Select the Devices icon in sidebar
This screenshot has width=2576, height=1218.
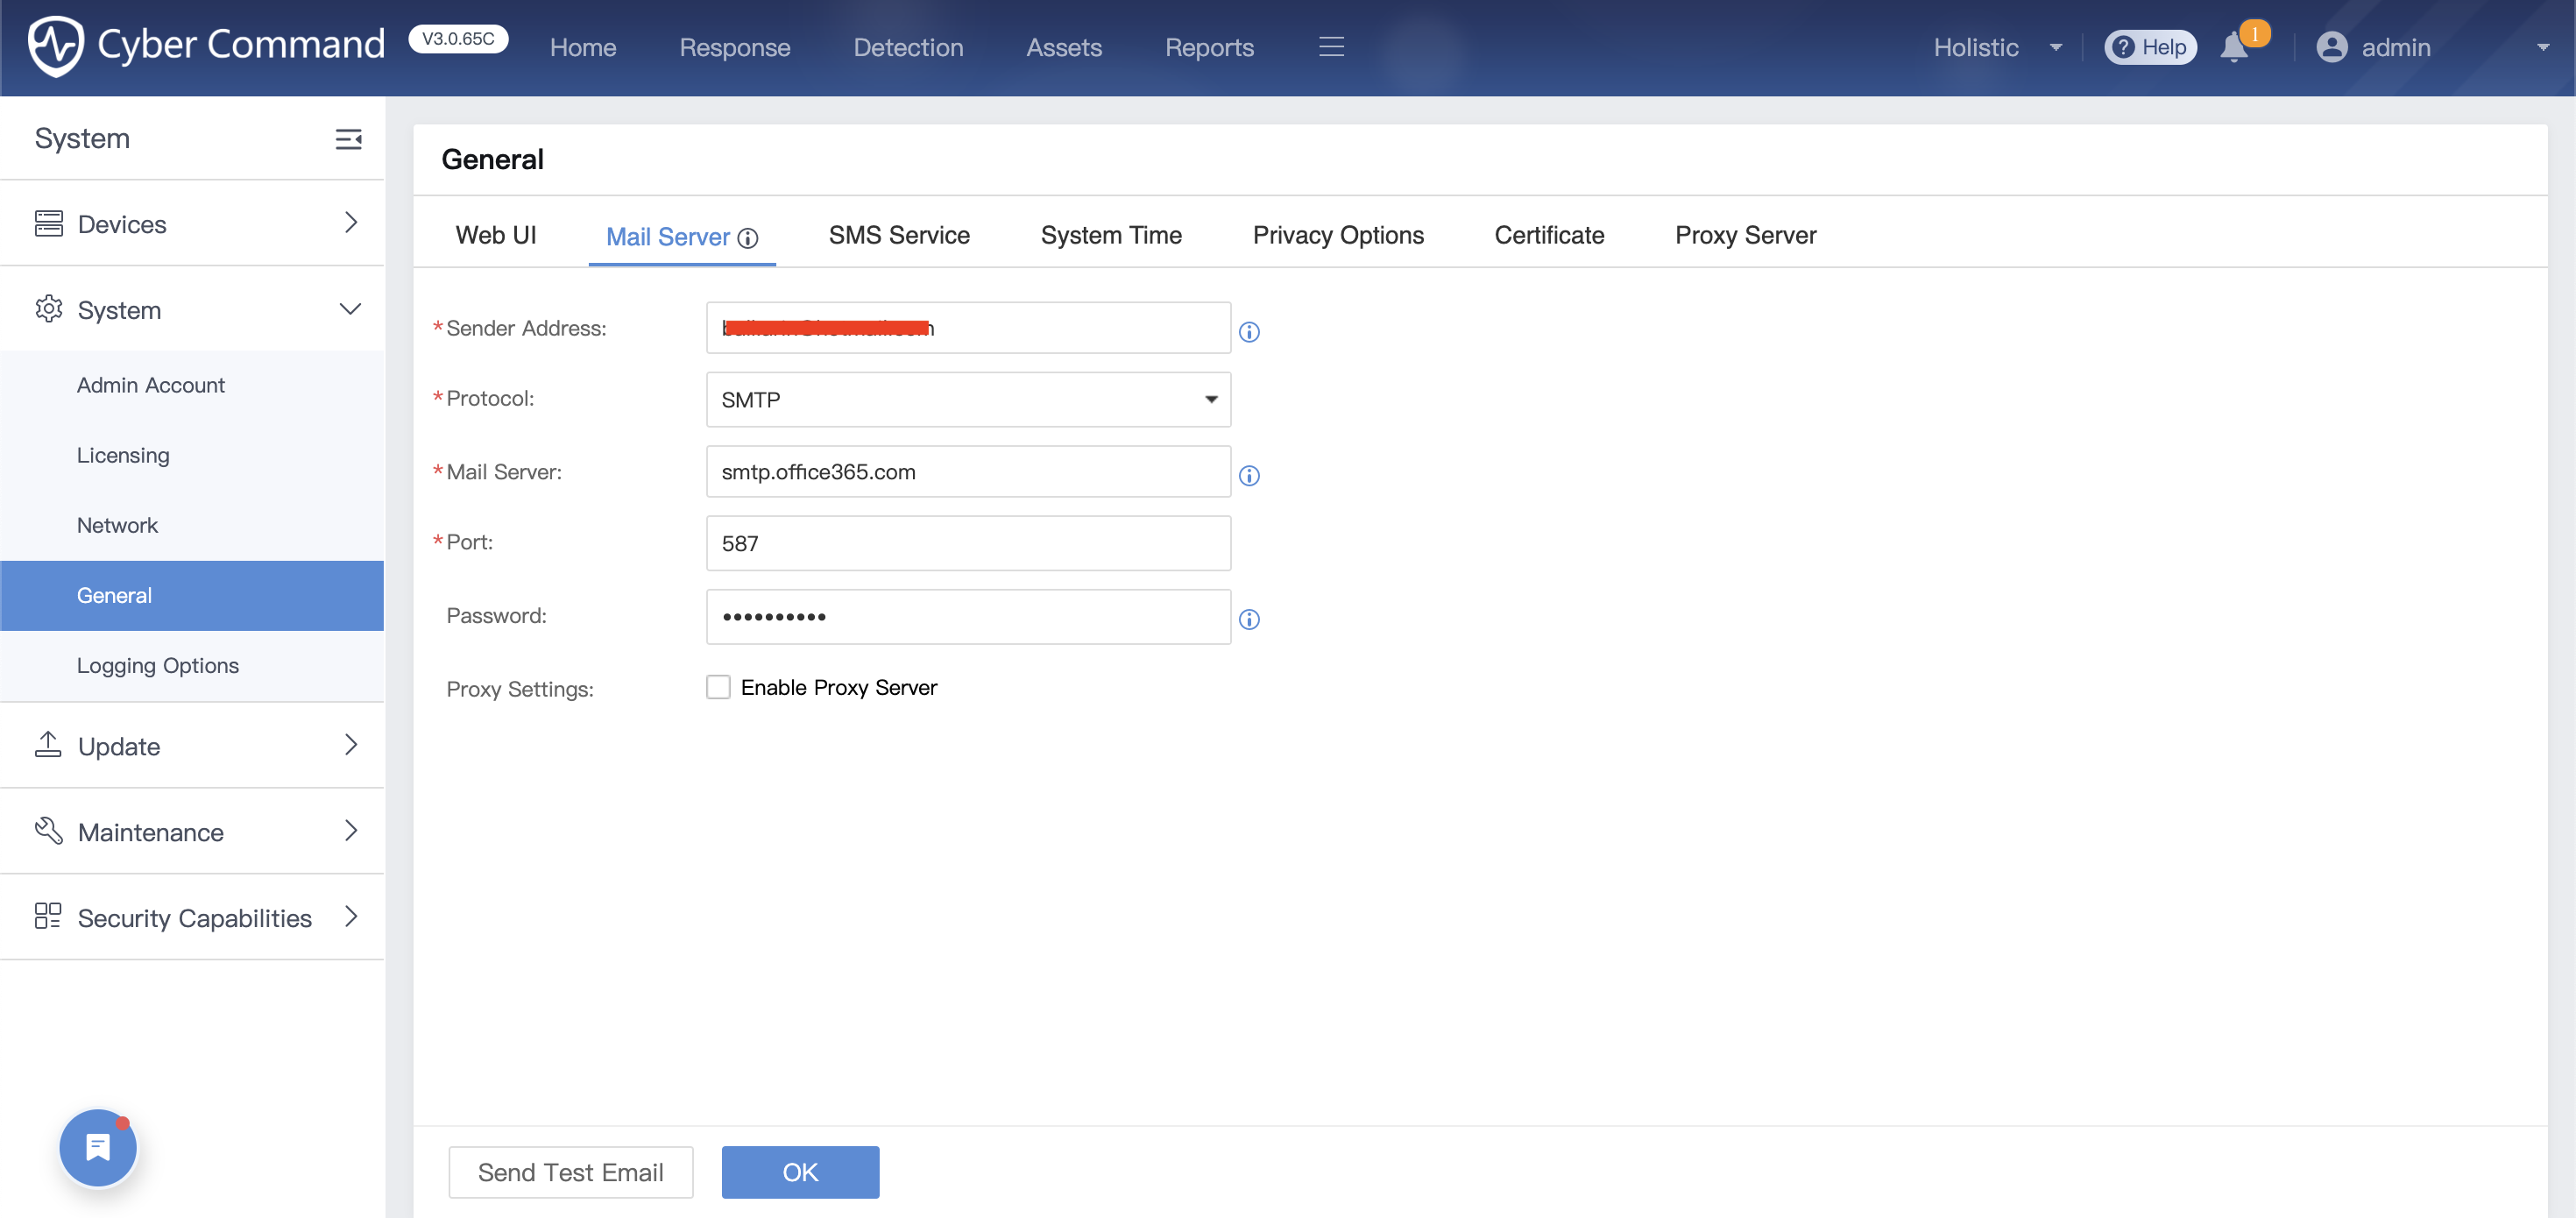pos(50,223)
